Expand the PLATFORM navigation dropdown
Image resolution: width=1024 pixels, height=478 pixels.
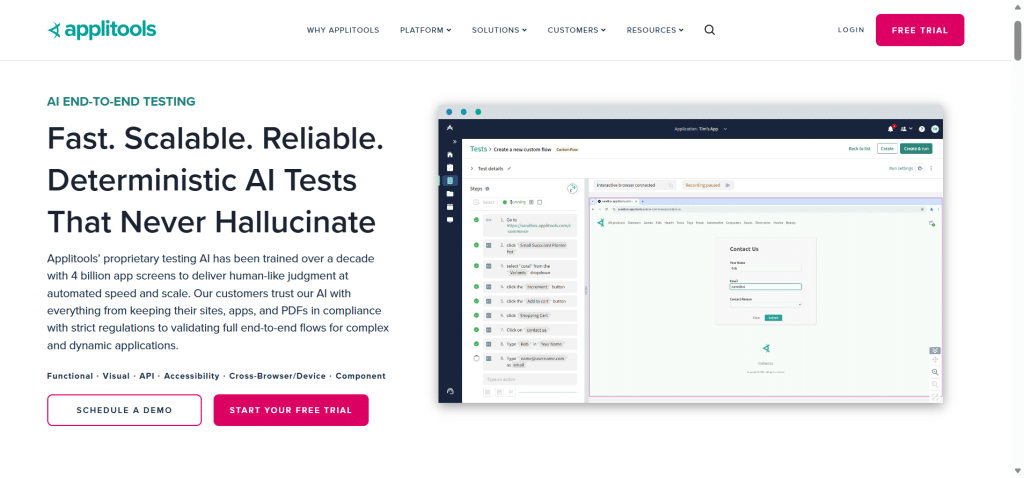[425, 30]
